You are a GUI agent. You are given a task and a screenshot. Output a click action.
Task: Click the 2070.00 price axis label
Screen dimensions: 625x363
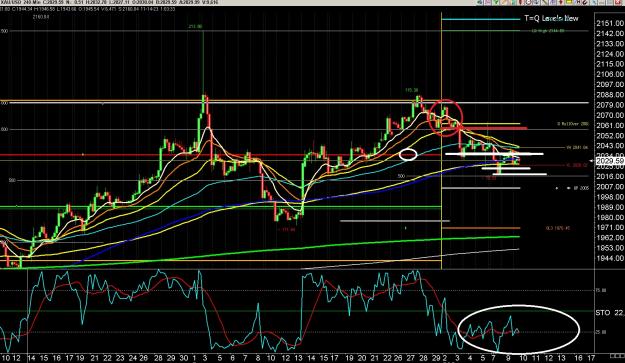click(x=610, y=116)
